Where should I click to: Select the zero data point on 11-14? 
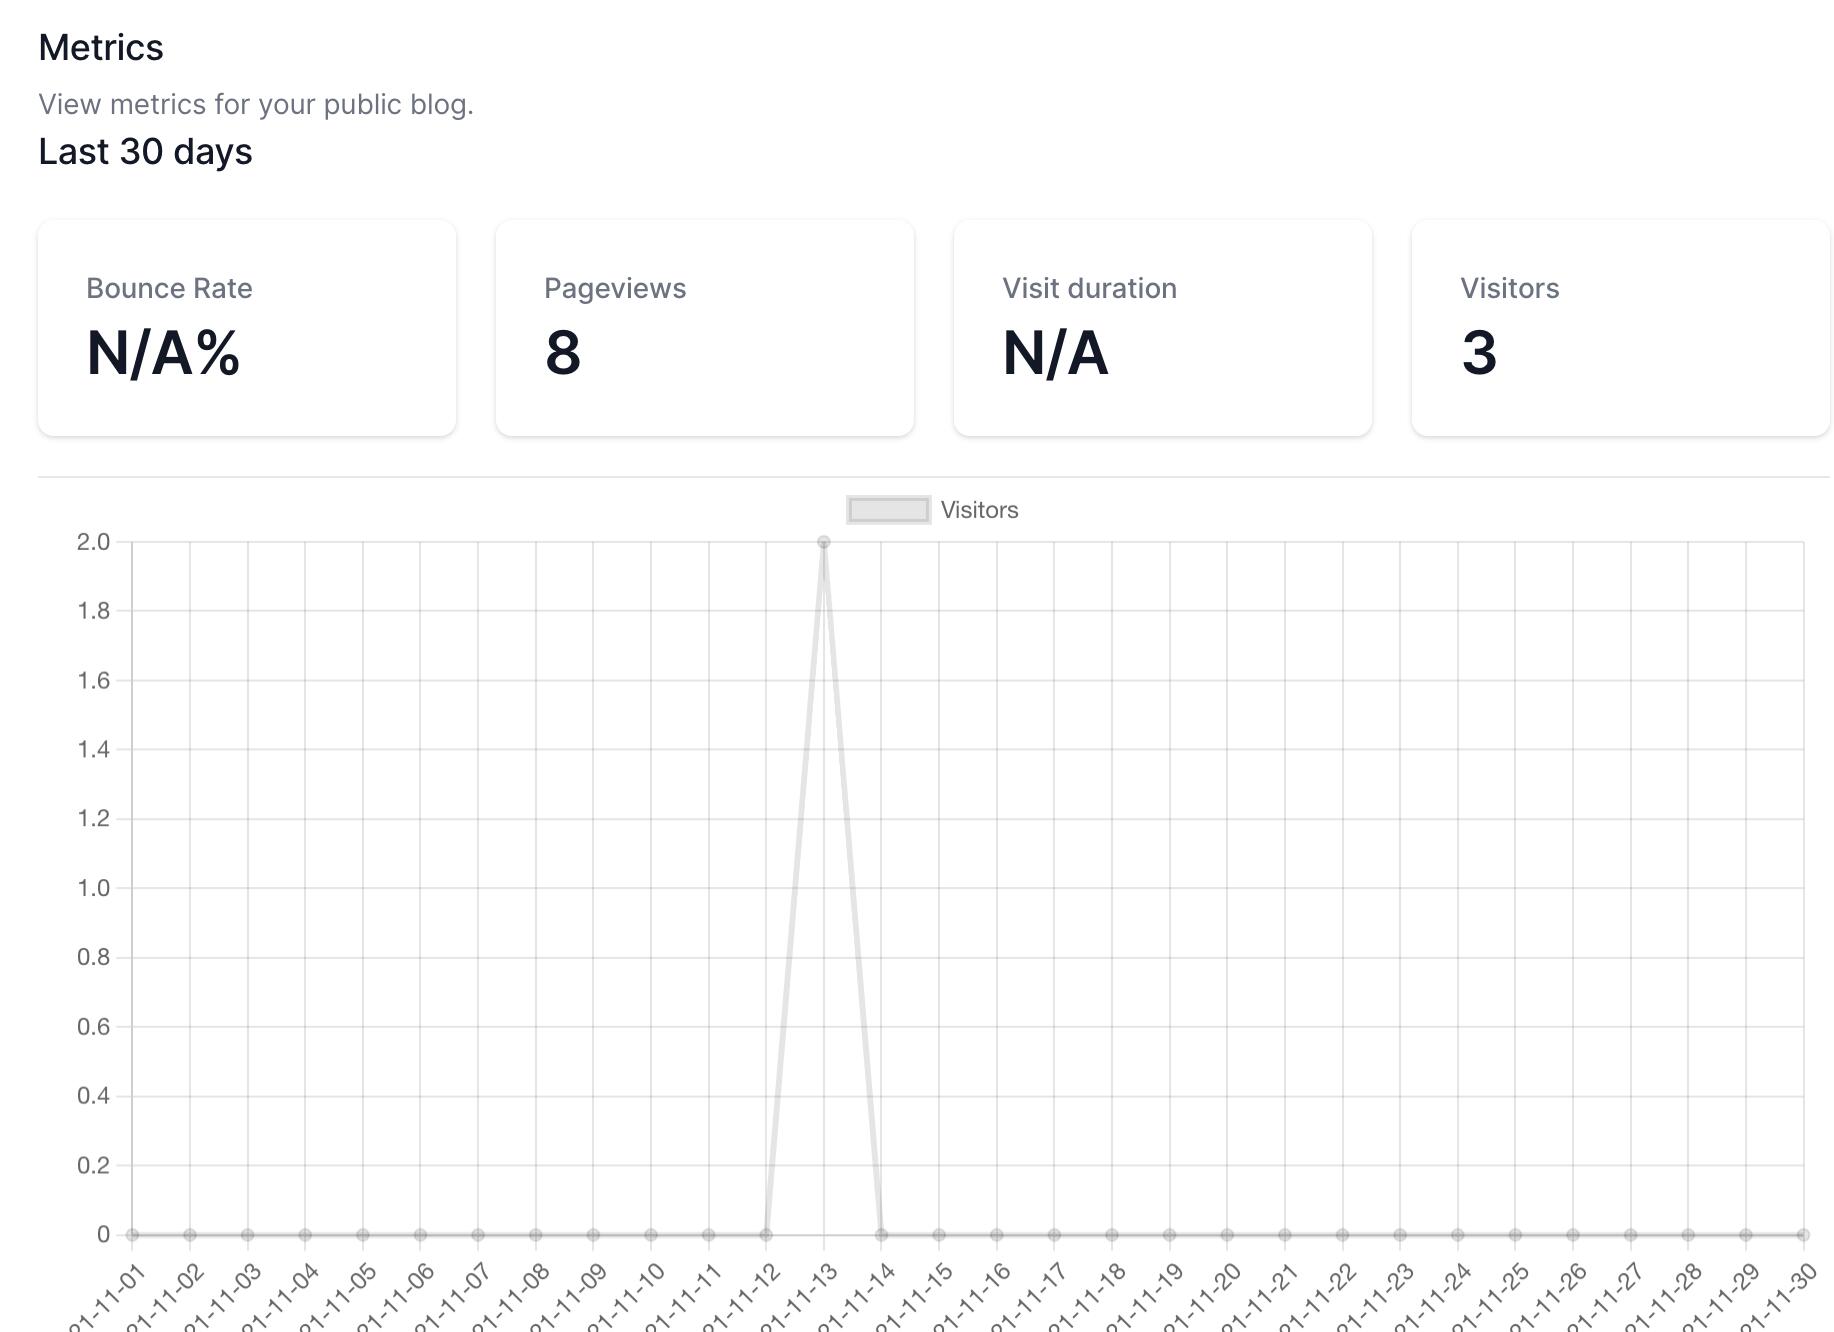click(x=881, y=1235)
